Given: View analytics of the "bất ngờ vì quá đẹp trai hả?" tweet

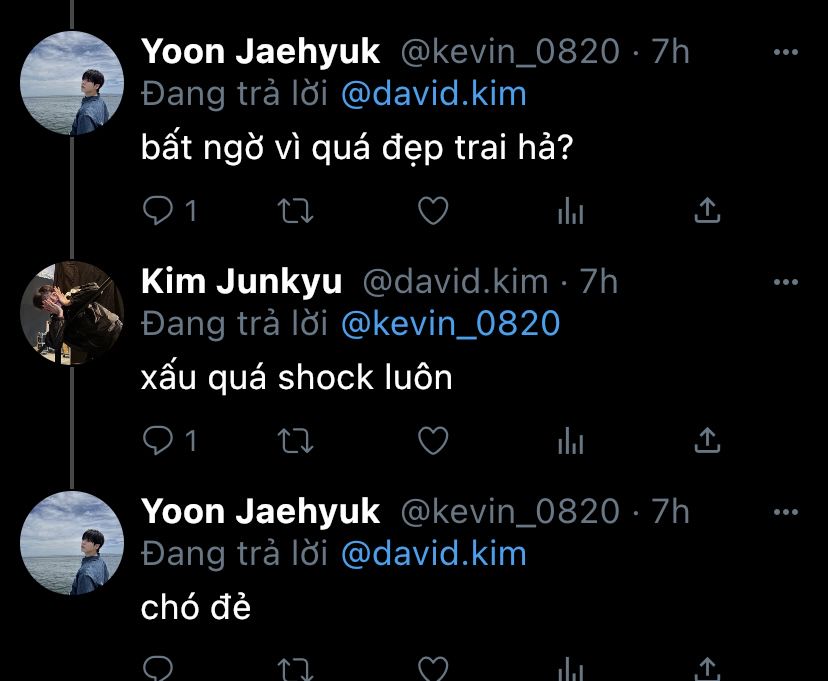Looking at the screenshot, I should (x=570, y=211).
